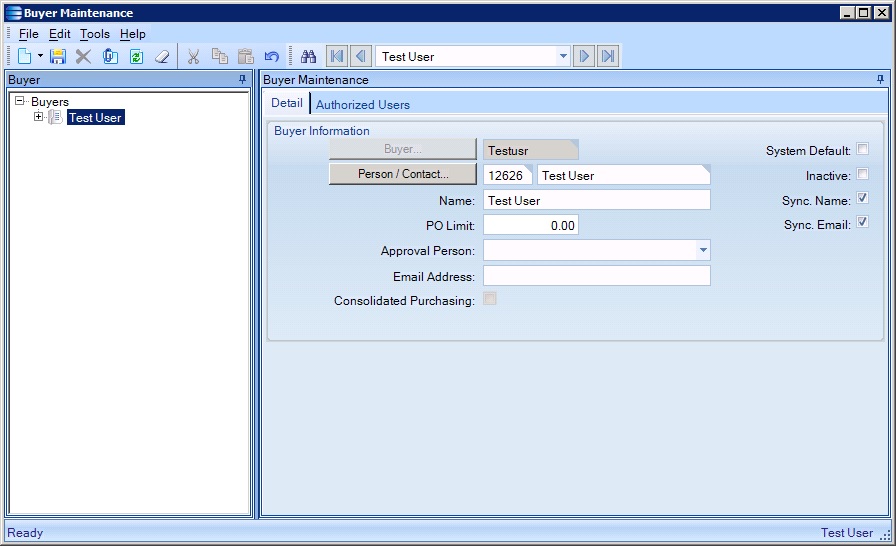Uncheck the Sync. Name checkbox
The height and width of the screenshot is (546, 896).
[863, 198]
